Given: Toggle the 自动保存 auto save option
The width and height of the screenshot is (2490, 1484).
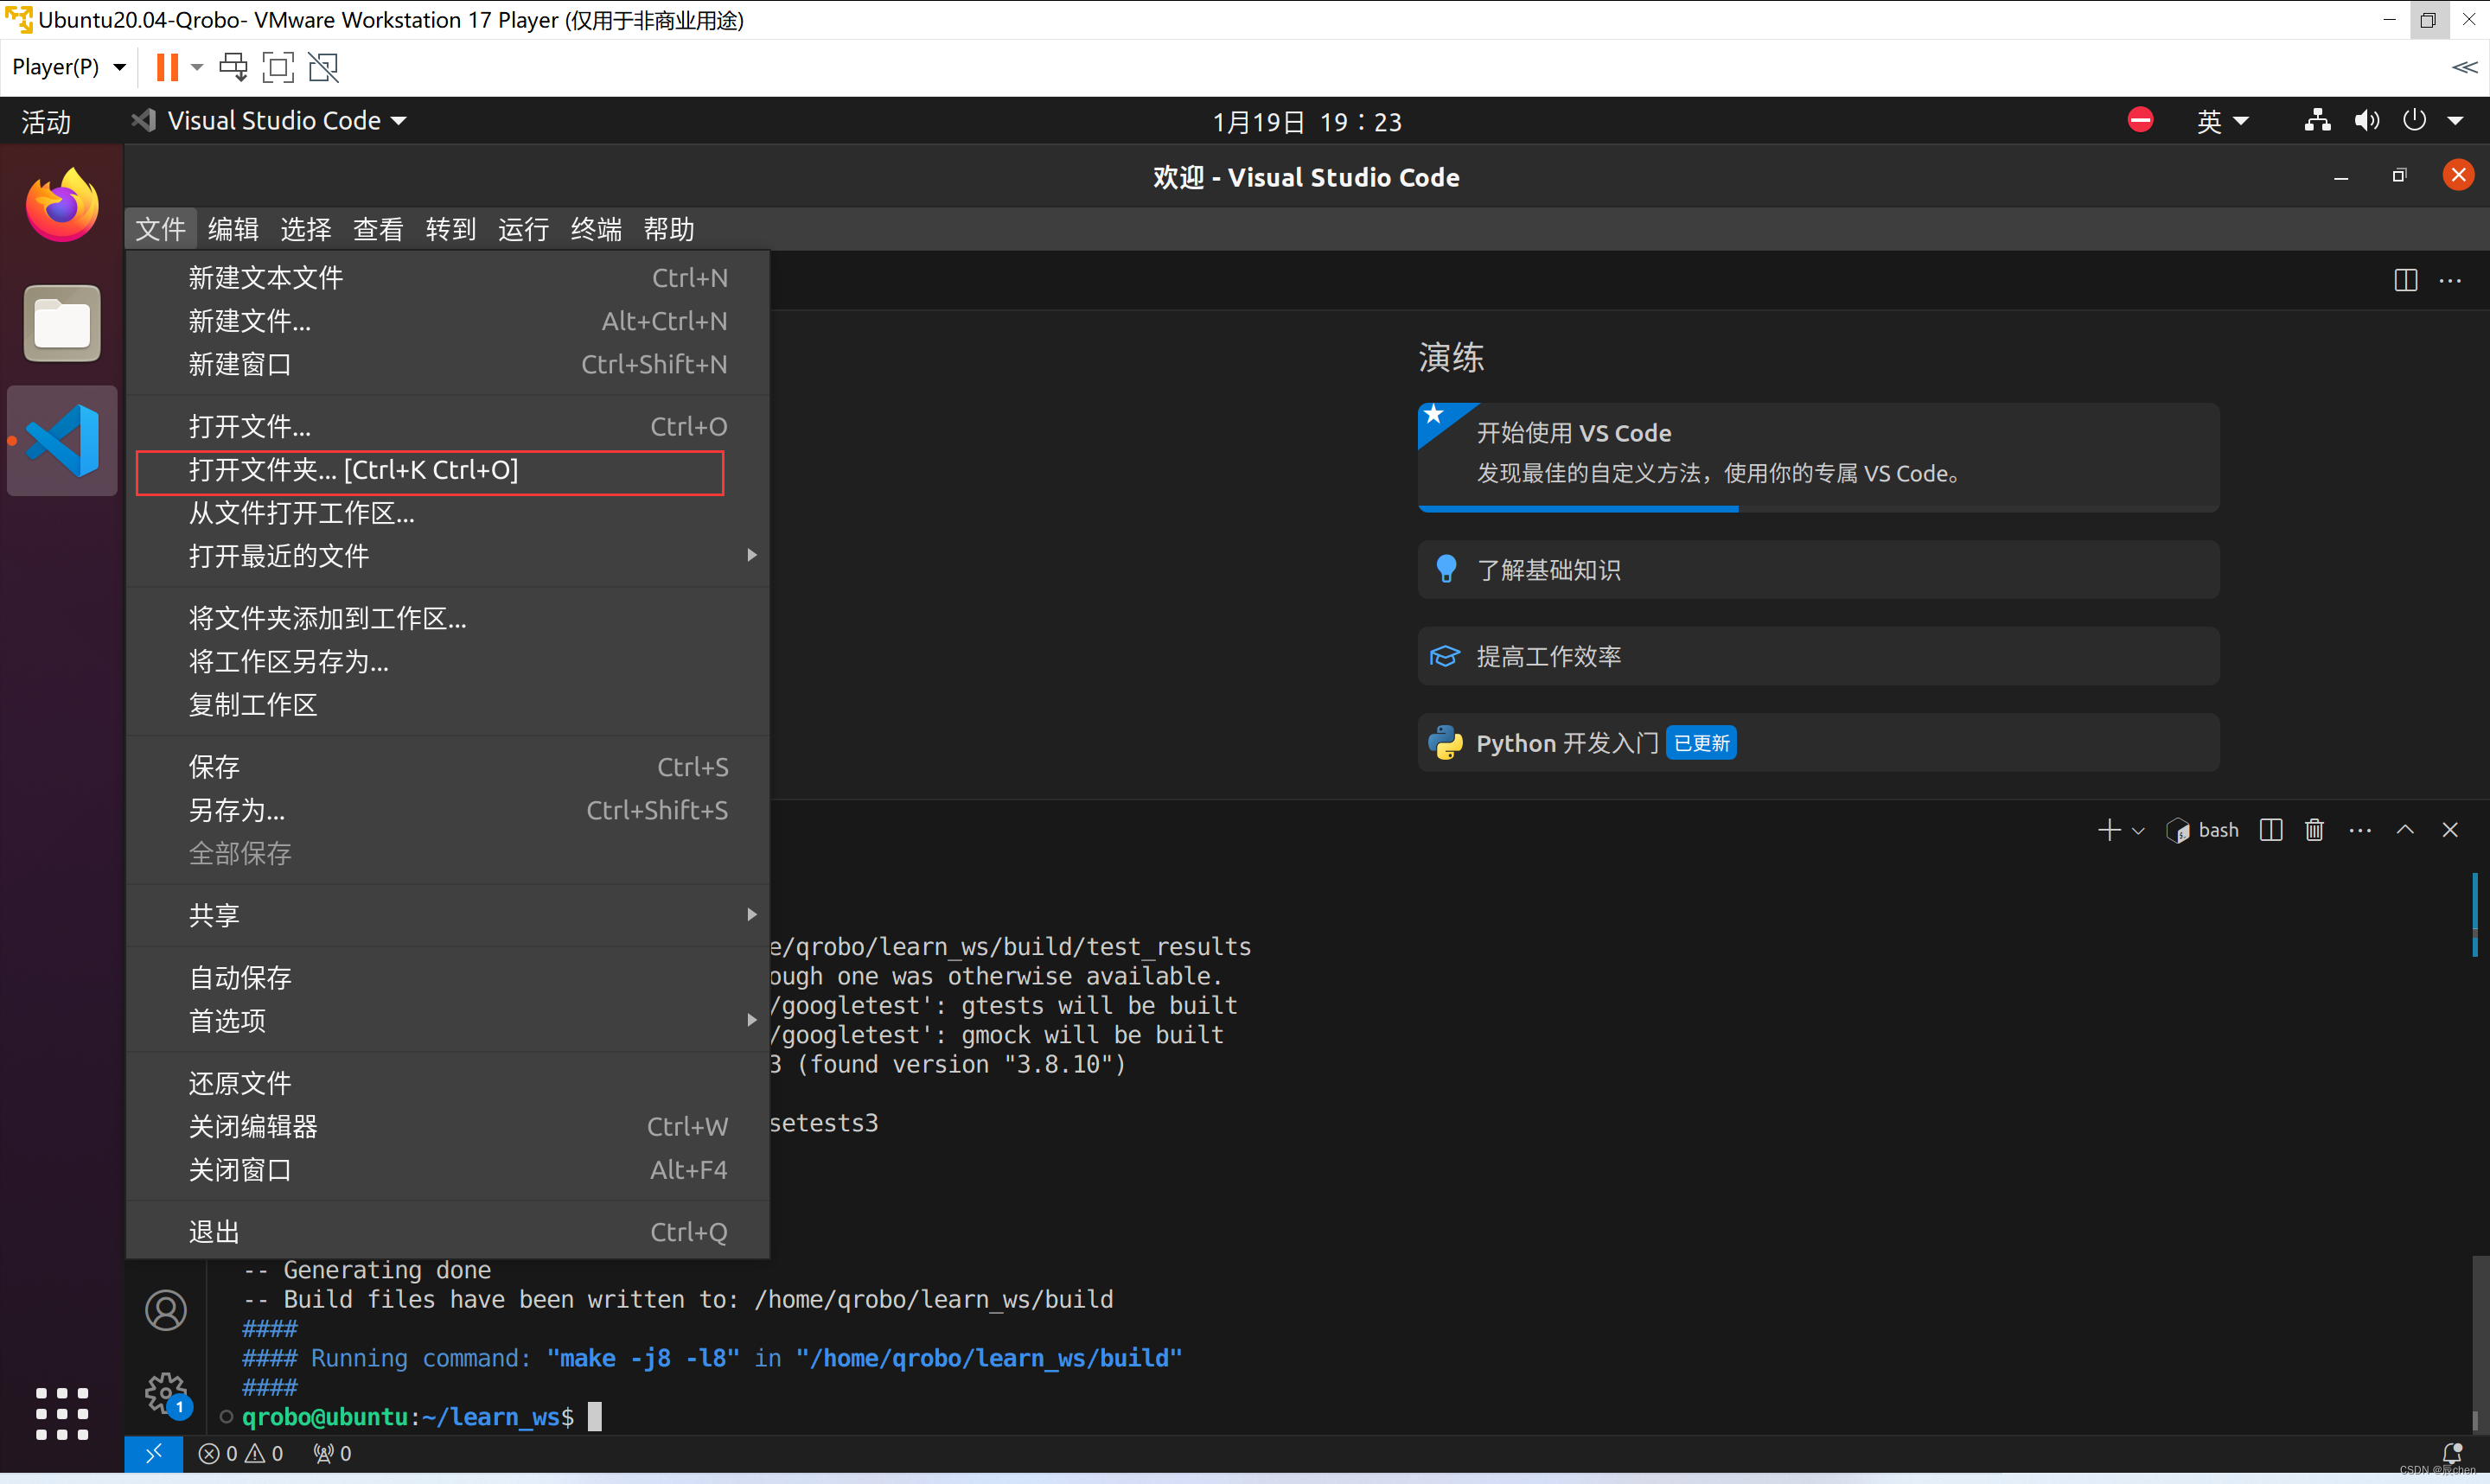Looking at the screenshot, I should click(447, 977).
